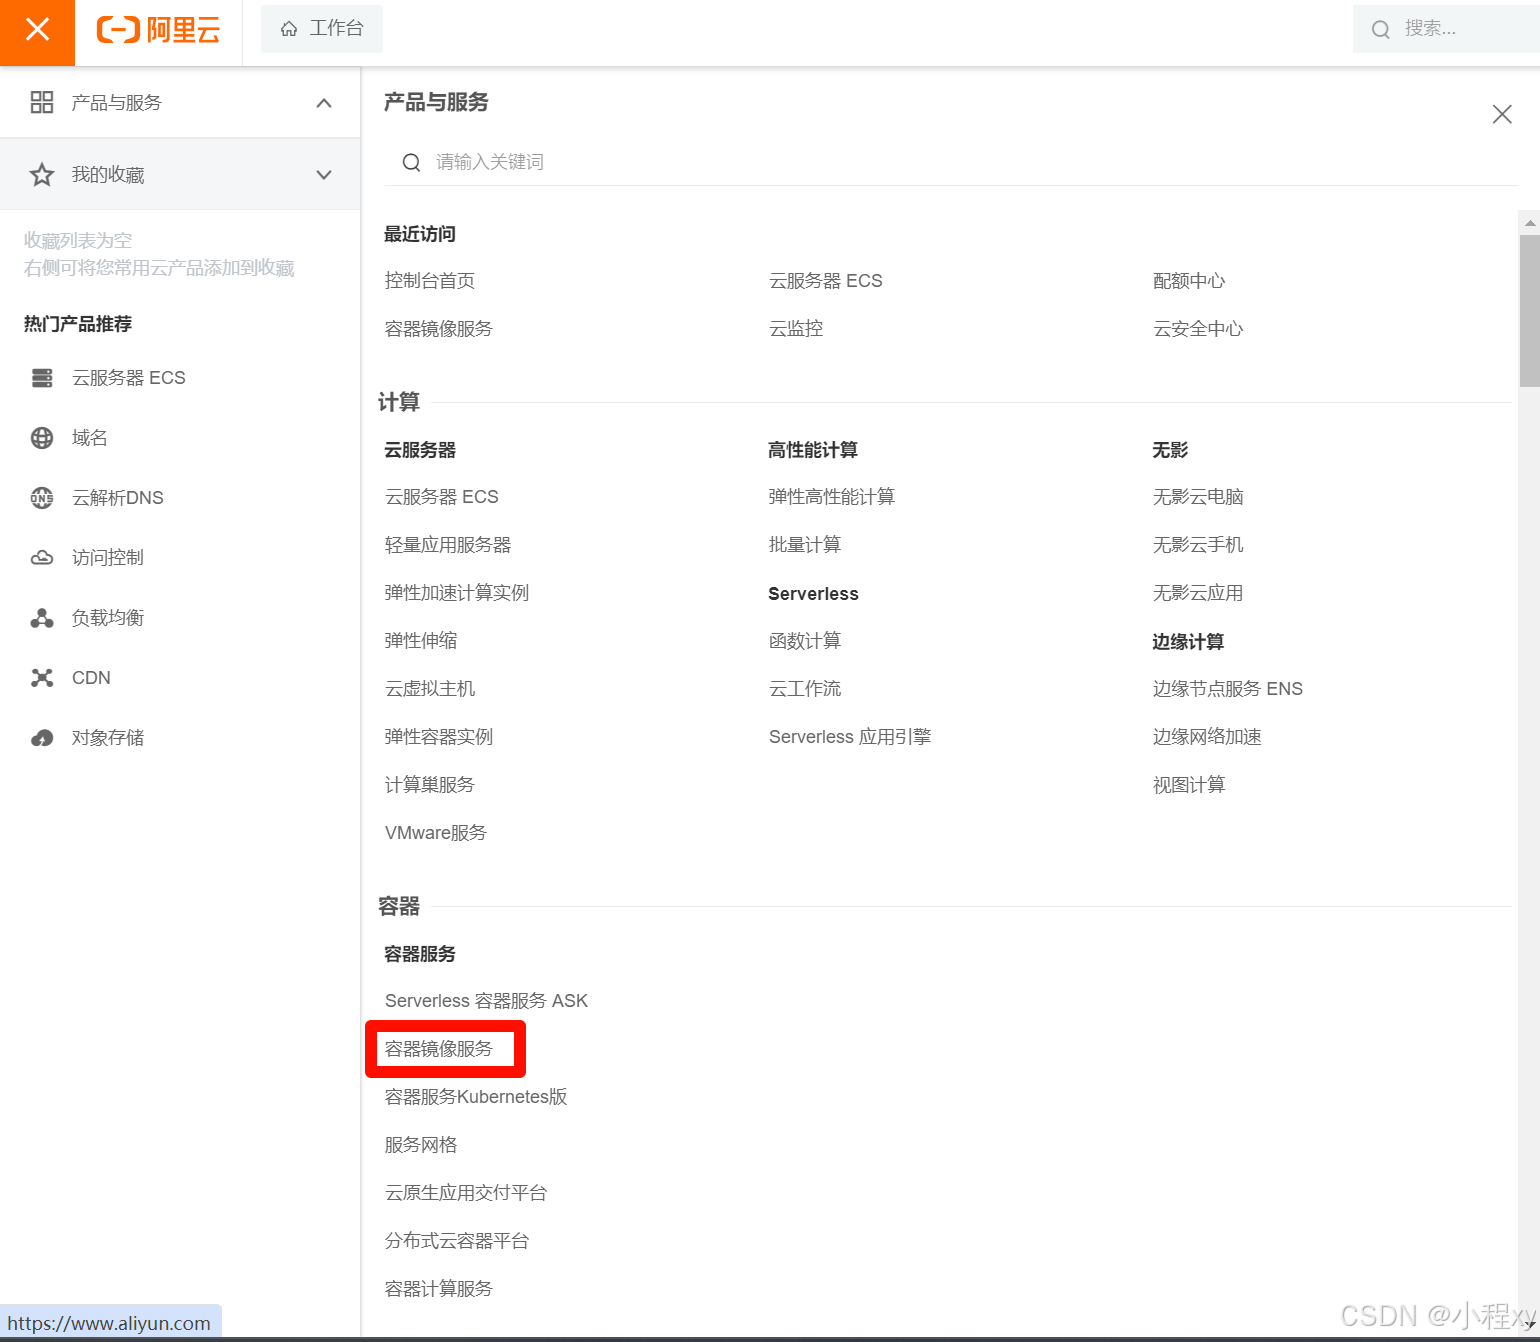The width and height of the screenshot is (1540, 1342).
Task: Open 云服务器 ECS under 最近访问
Action: (x=826, y=281)
